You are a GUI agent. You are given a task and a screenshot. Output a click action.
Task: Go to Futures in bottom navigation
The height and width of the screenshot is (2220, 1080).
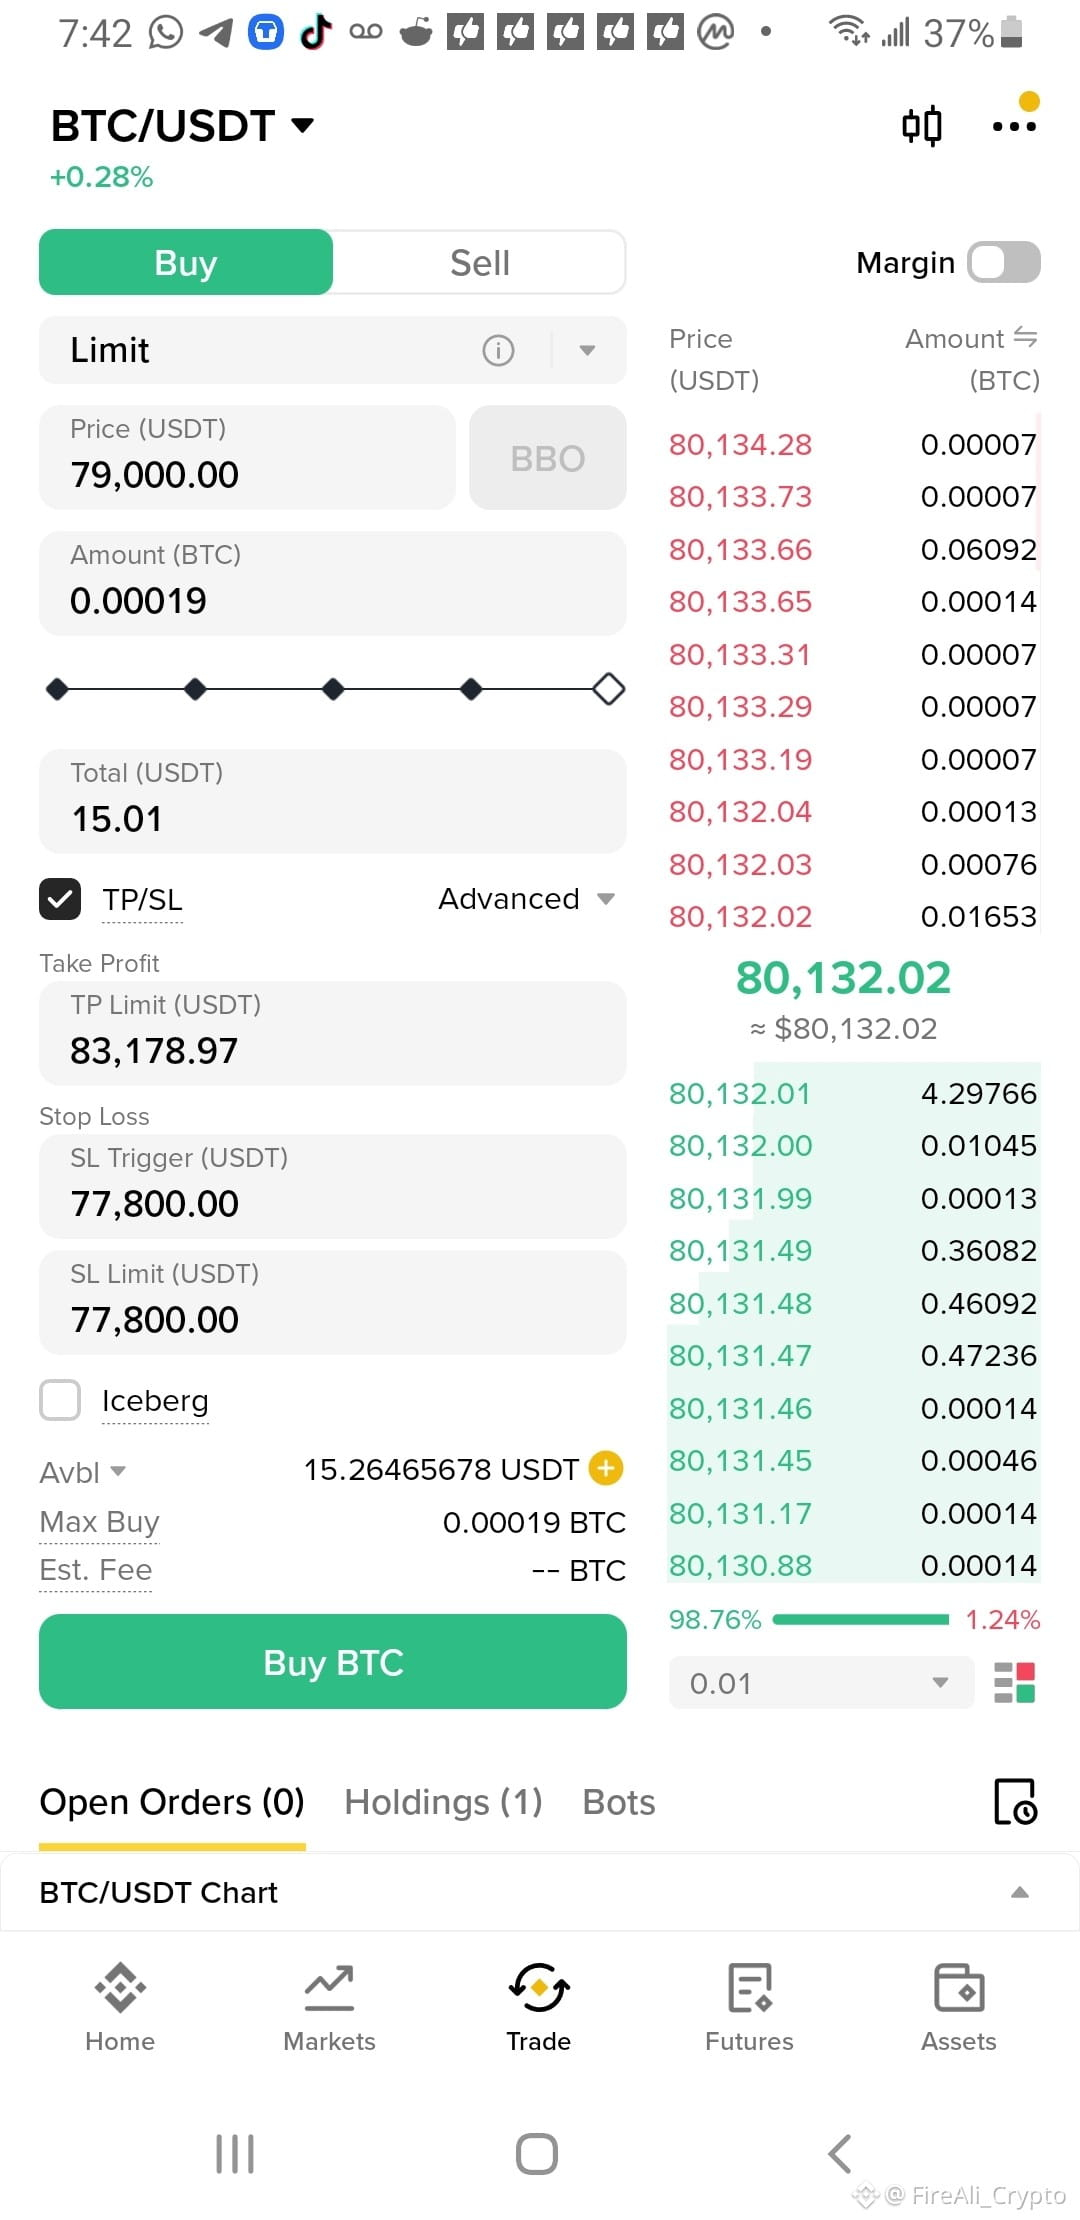[749, 2007]
